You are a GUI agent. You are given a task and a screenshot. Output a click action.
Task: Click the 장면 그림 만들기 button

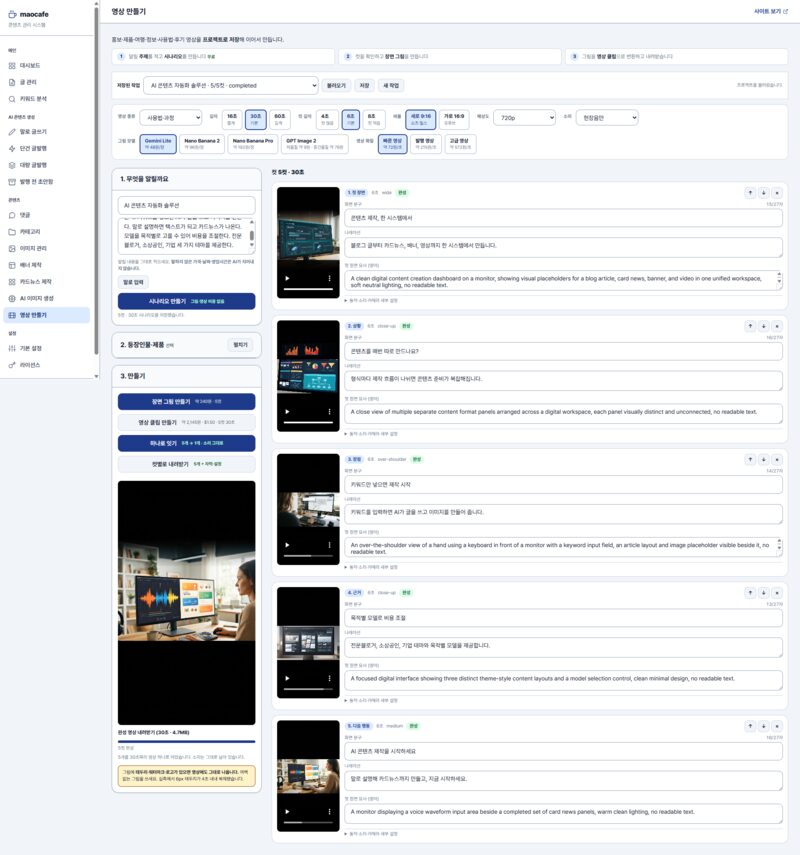click(x=187, y=402)
